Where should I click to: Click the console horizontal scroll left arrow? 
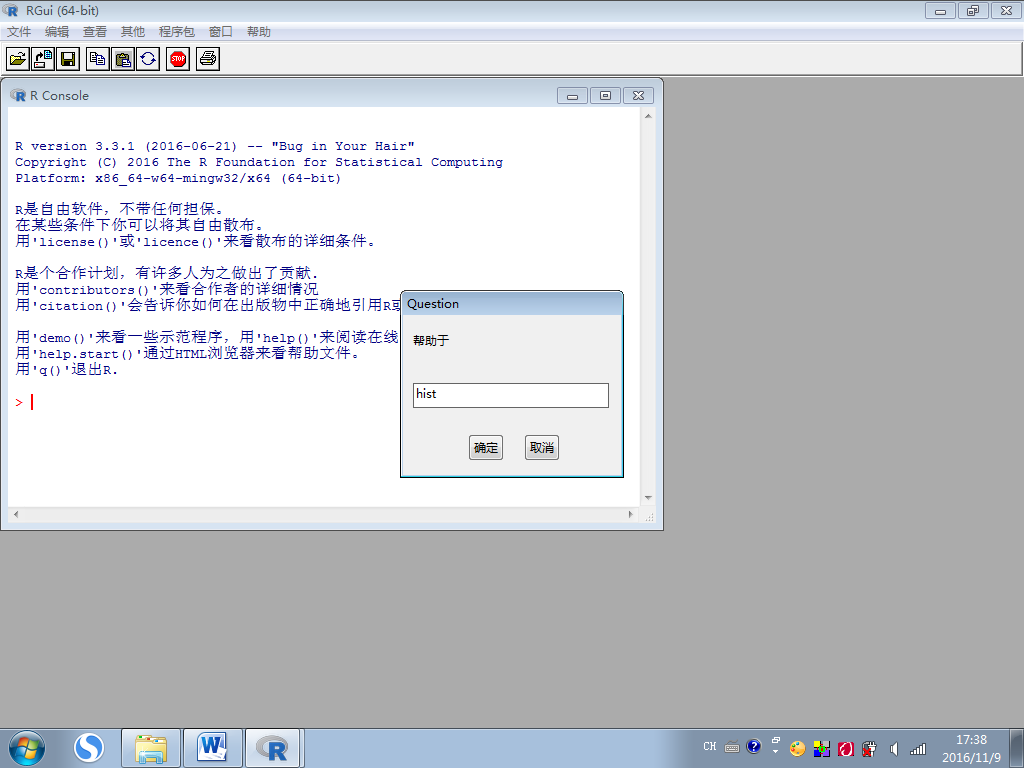[16, 515]
